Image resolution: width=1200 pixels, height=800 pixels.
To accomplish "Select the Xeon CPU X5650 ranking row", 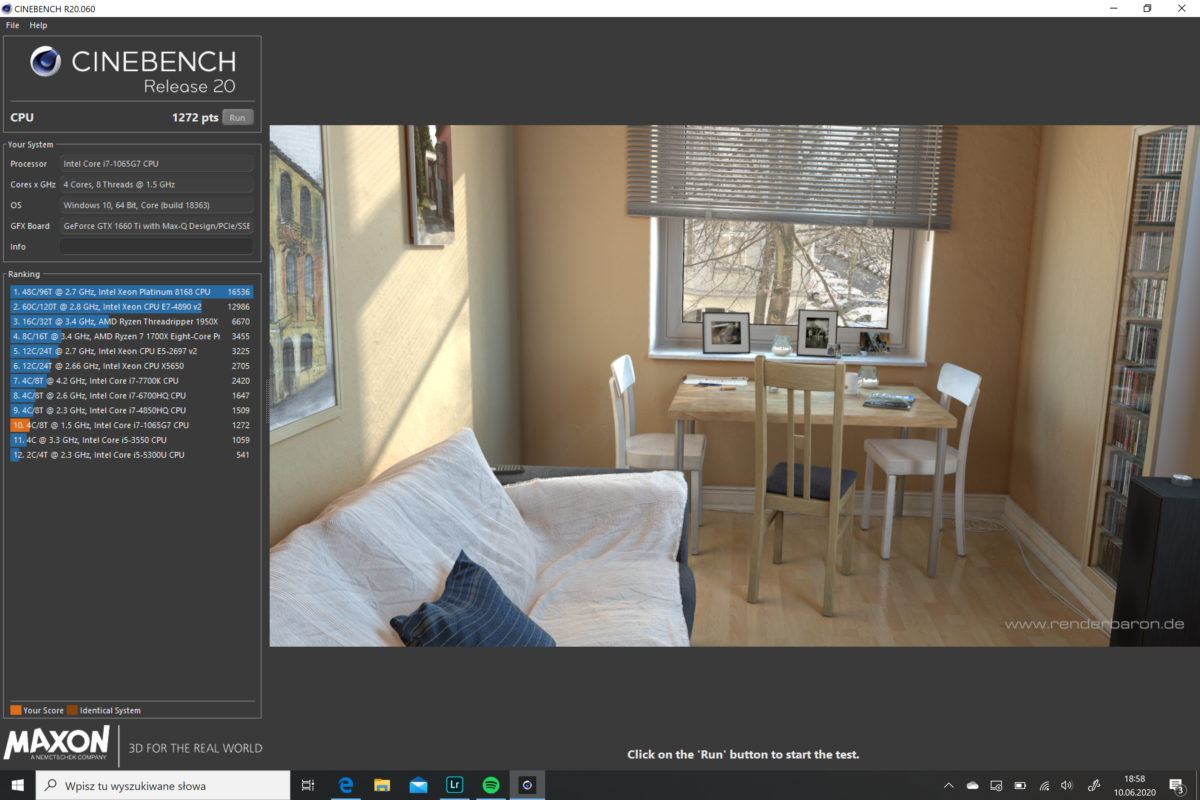I will (131, 366).
